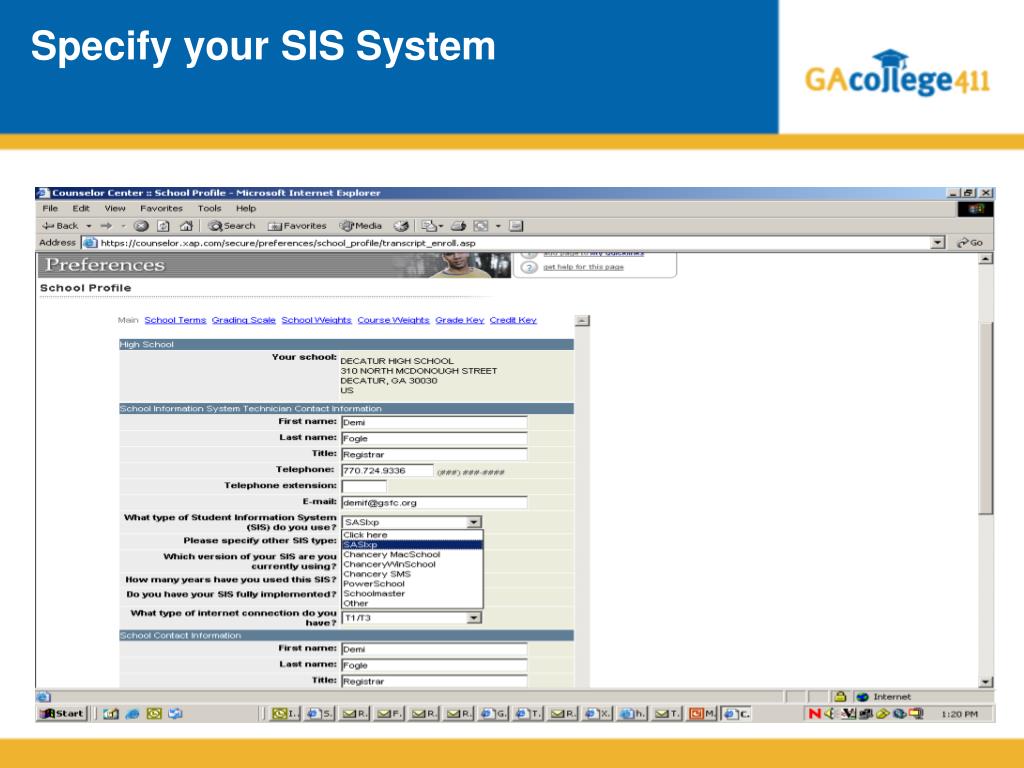
Task: Click the Mail envelope toolbar icon
Action: [x=428, y=226]
